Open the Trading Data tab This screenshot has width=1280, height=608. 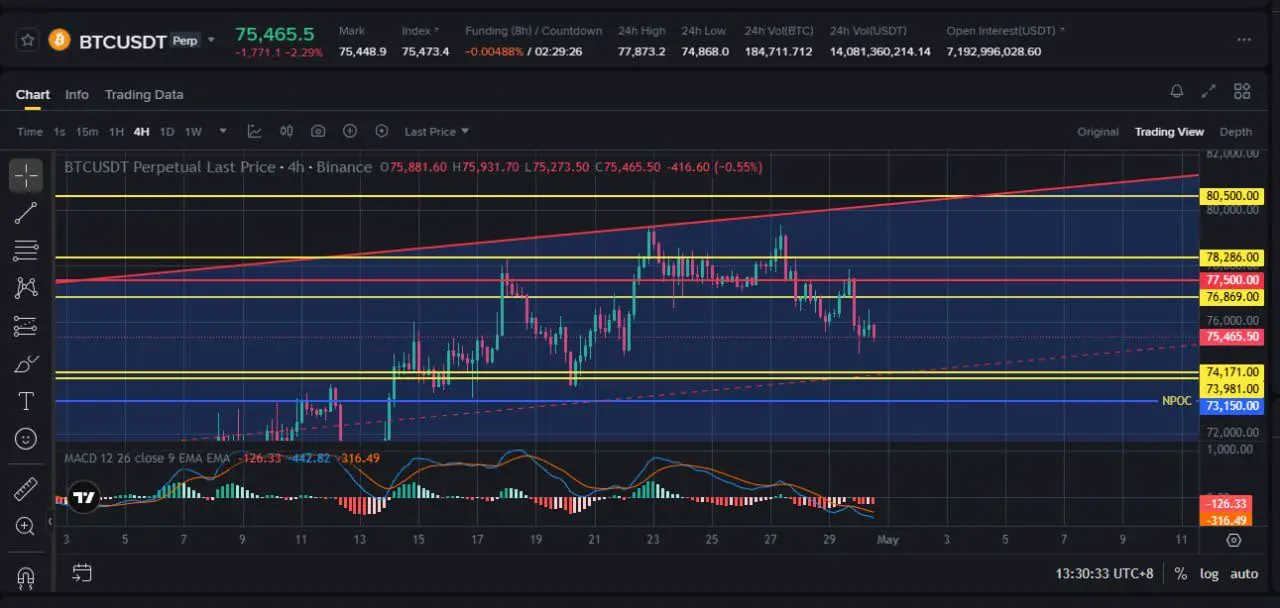point(144,94)
